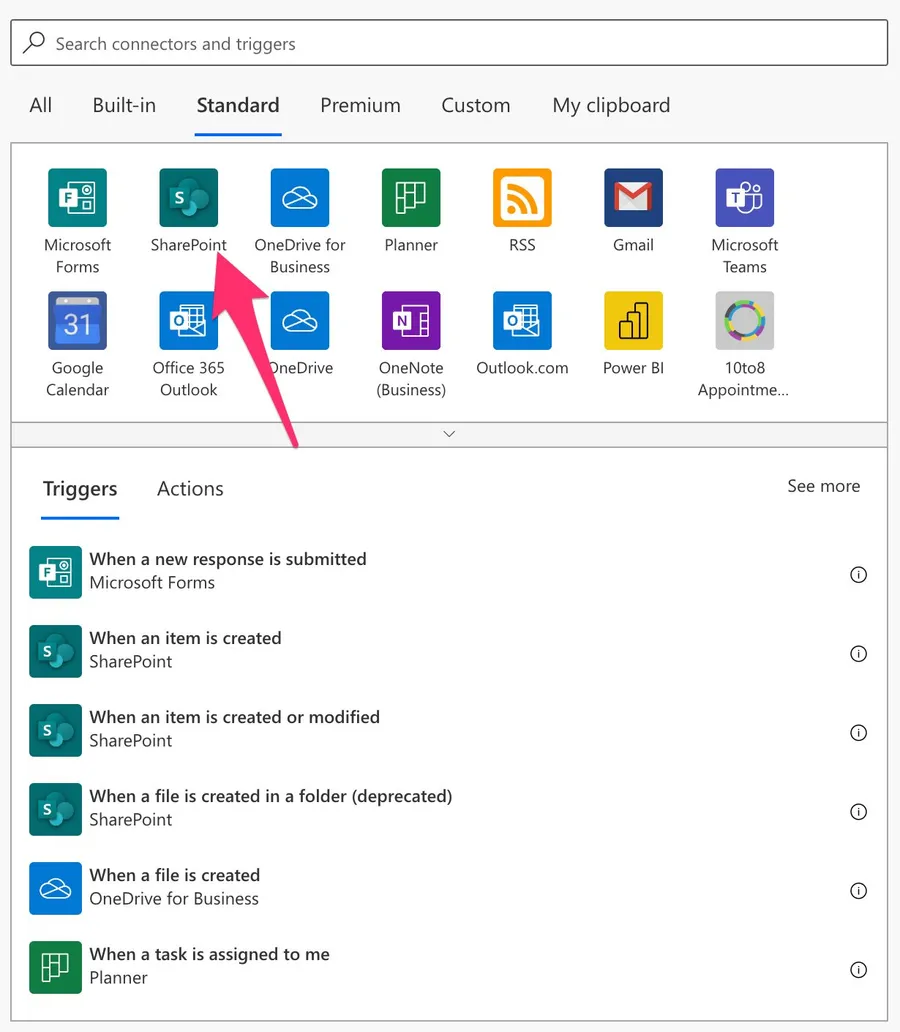Open the Actions tab

coord(190,489)
